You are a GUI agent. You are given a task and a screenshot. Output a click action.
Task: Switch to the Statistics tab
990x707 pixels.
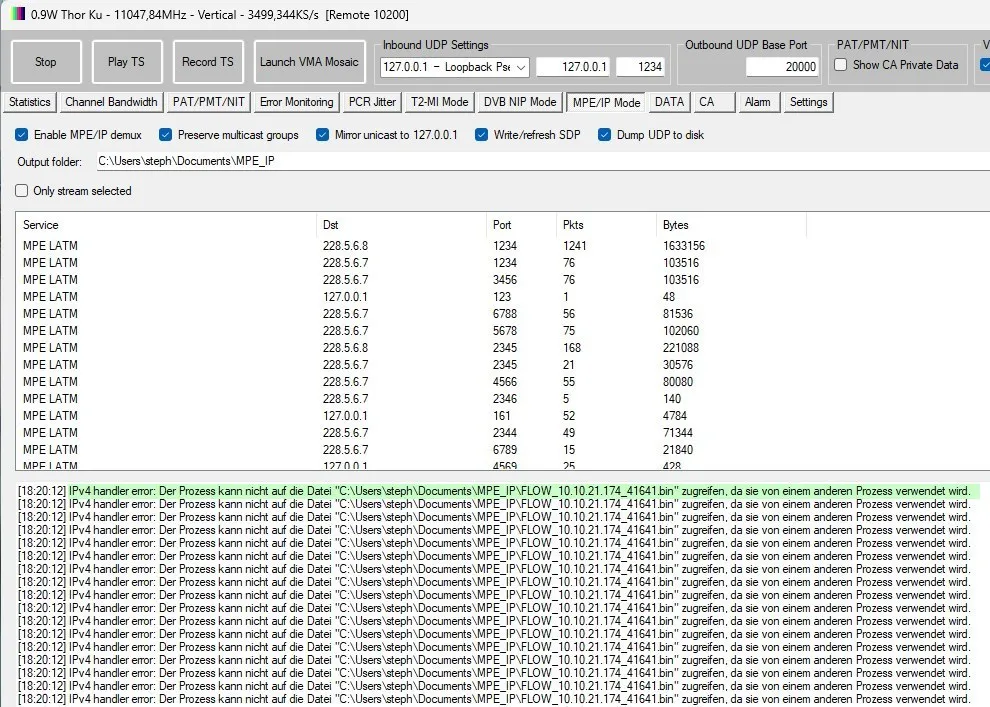tap(30, 102)
